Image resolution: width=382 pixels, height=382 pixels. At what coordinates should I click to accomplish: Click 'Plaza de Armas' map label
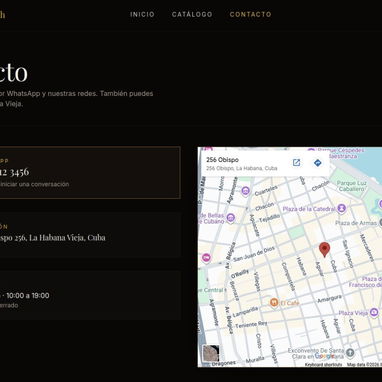[x=356, y=223]
